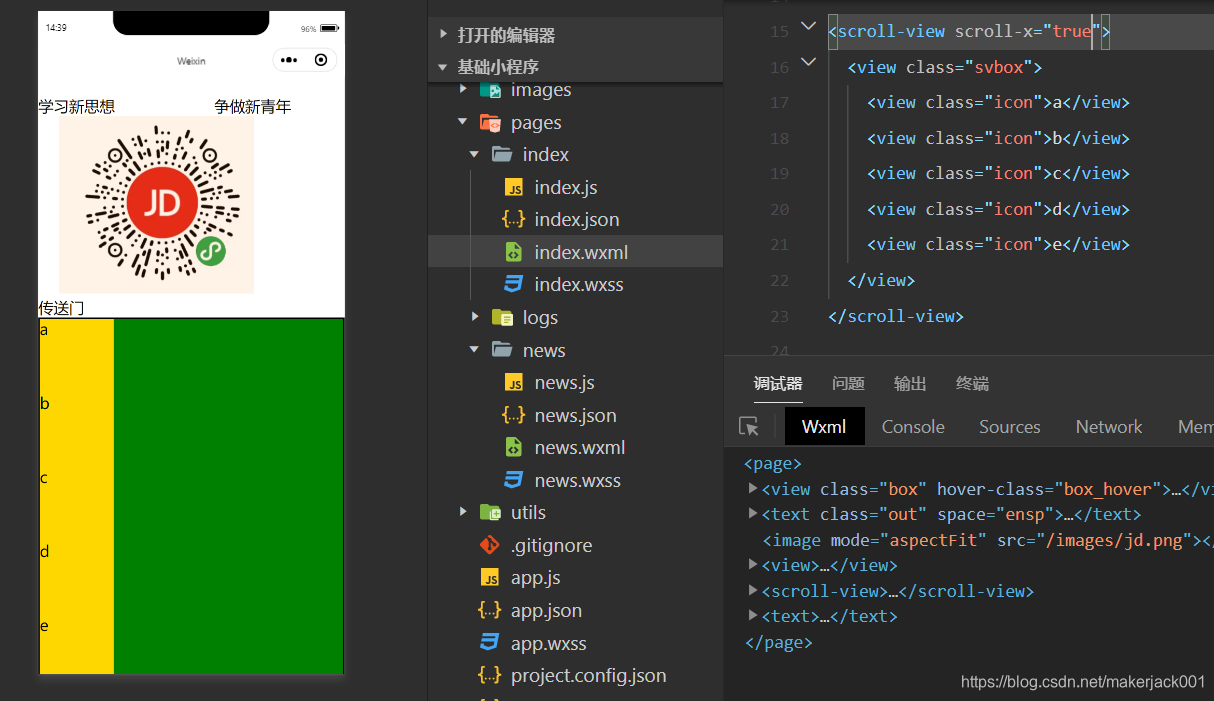The width and height of the screenshot is (1214, 701).
Task: Open the Sources debugger tab
Action: [1009, 427]
